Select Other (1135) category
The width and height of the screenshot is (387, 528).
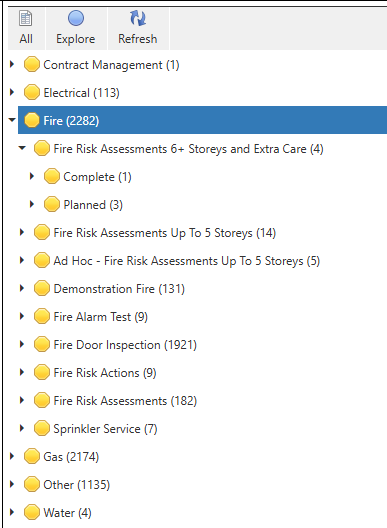(76, 485)
